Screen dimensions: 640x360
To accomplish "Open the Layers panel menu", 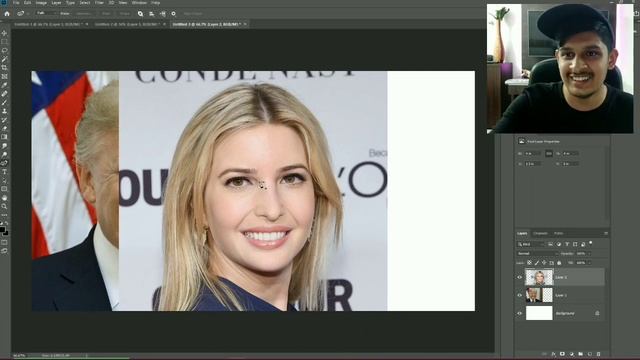I will coord(606,233).
